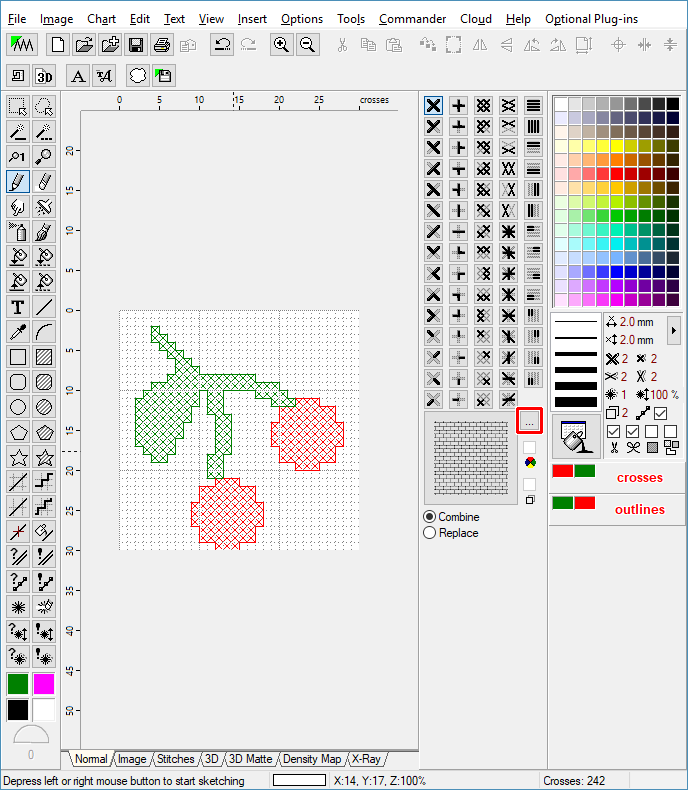Open the Chart menu
The image size is (688, 790).
pyautogui.click(x=101, y=19)
